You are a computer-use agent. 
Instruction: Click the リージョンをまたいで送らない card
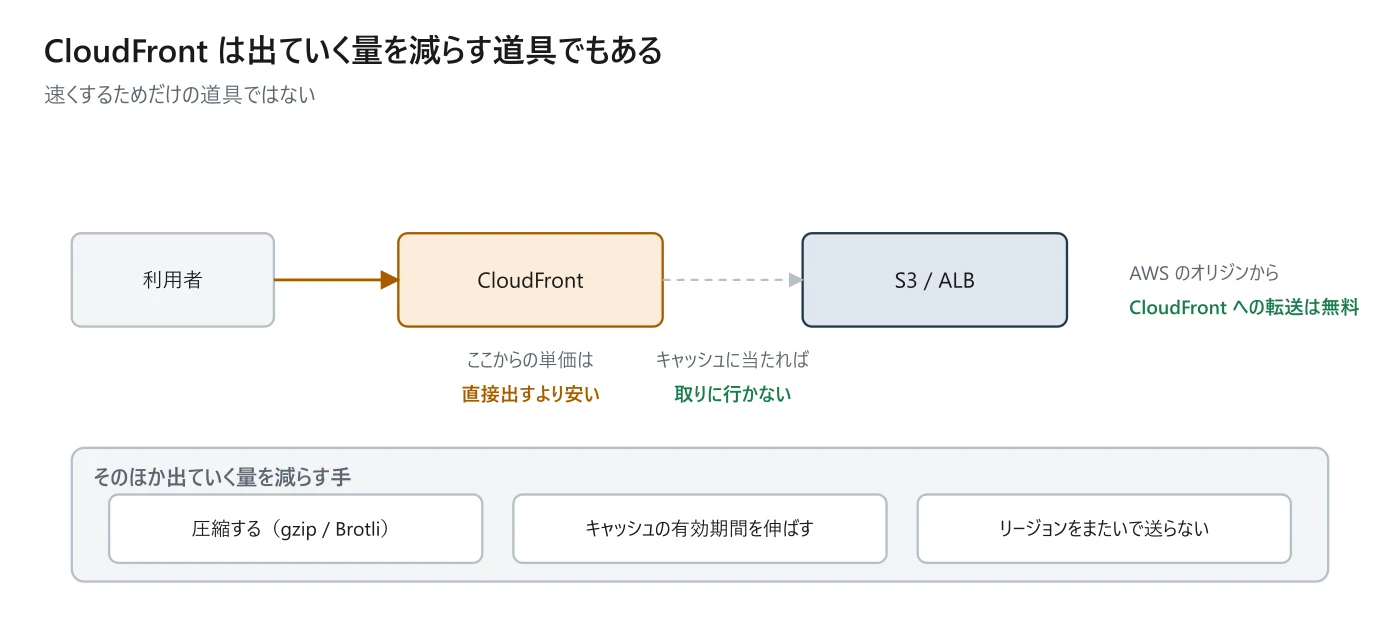1104,528
